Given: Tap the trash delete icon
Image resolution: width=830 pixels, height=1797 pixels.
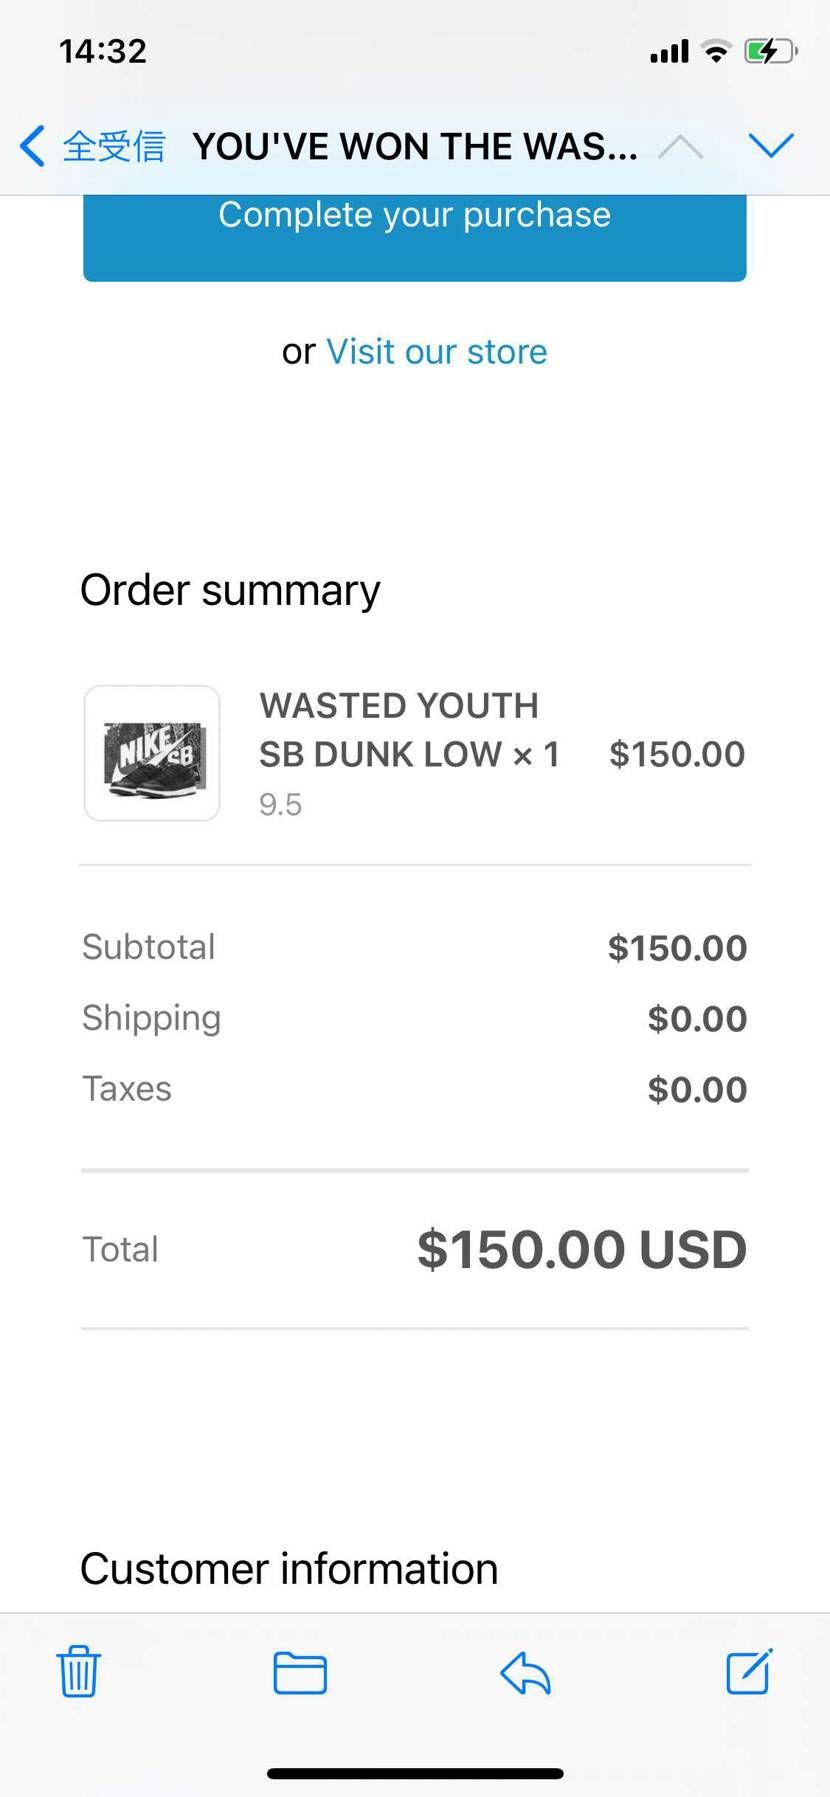Looking at the screenshot, I should (78, 1672).
